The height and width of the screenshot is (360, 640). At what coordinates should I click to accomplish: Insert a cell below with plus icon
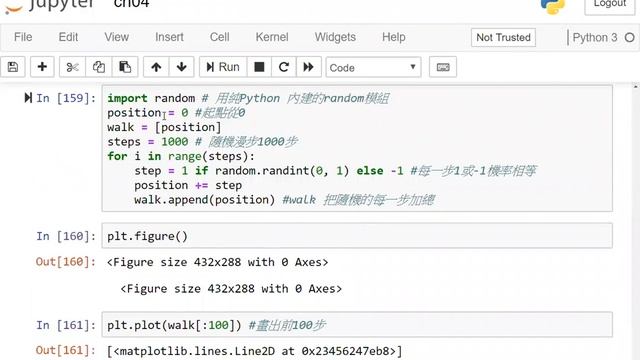pyautogui.click(x=42, y=67)
